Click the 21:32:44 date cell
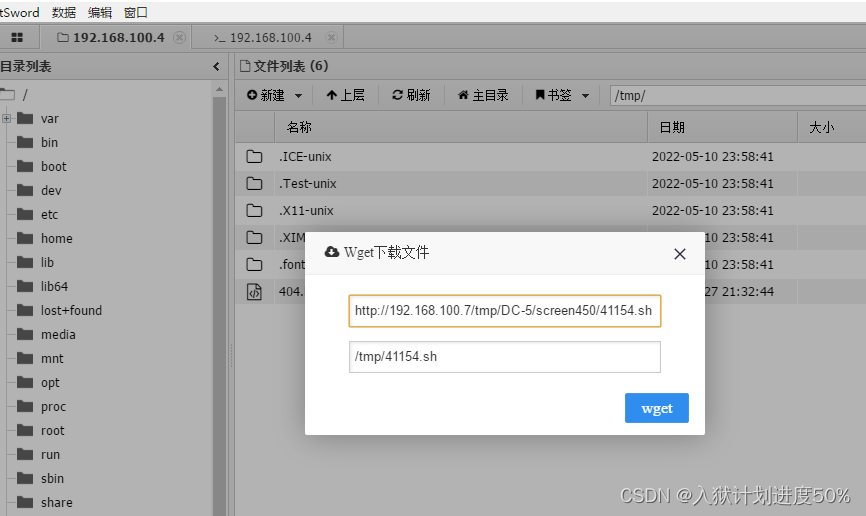Image resolution: width=866 pixels, height=516 pixels. click(739, 292)
